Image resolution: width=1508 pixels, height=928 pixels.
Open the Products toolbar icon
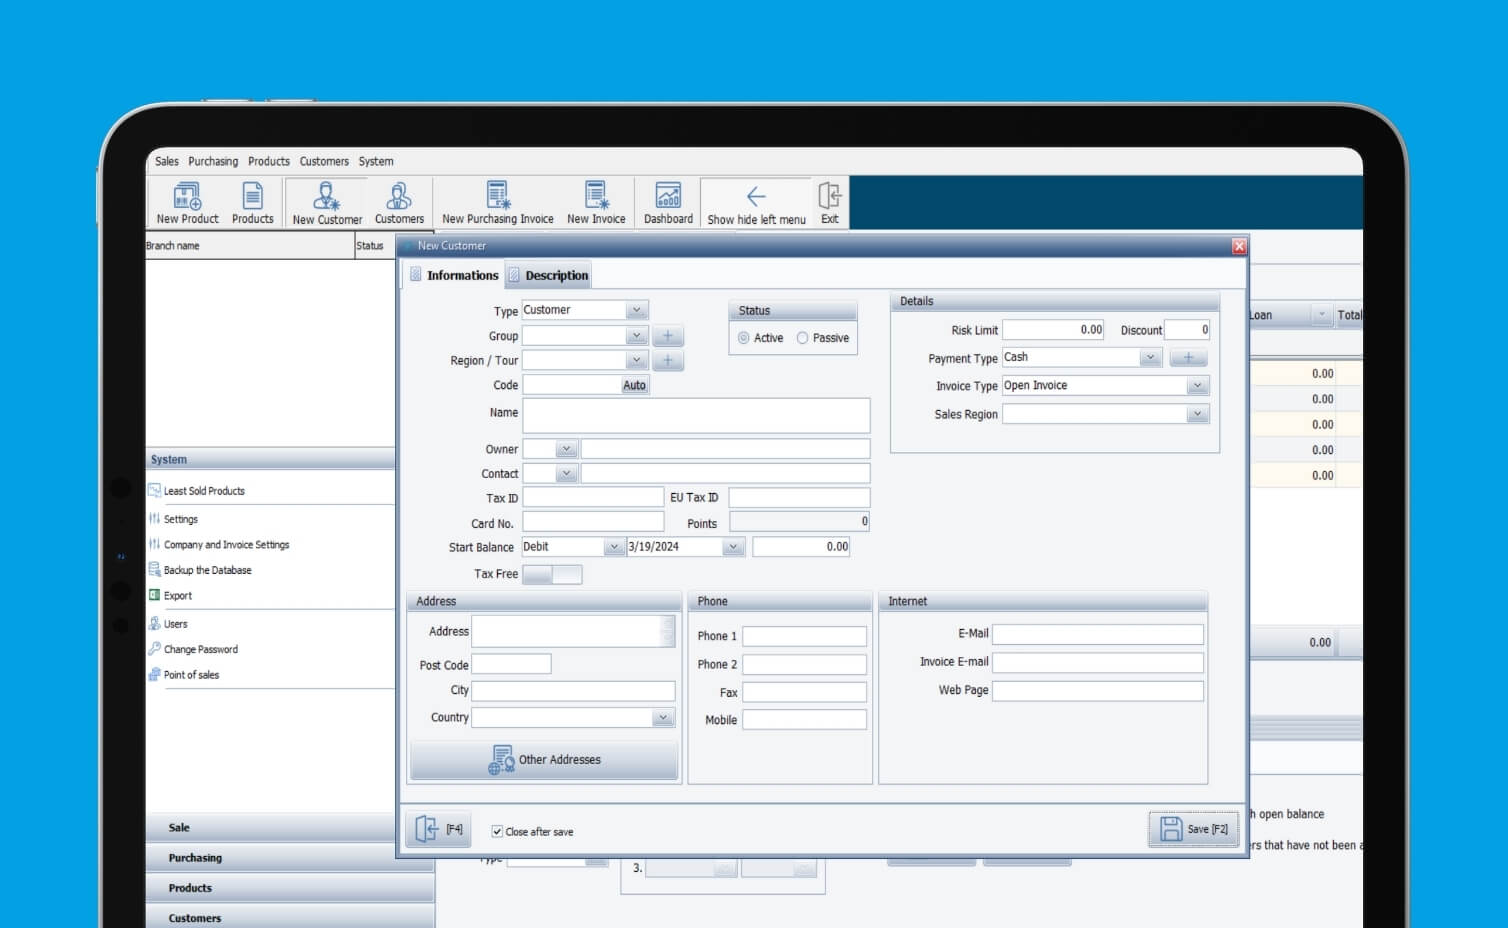click(252, 203)
